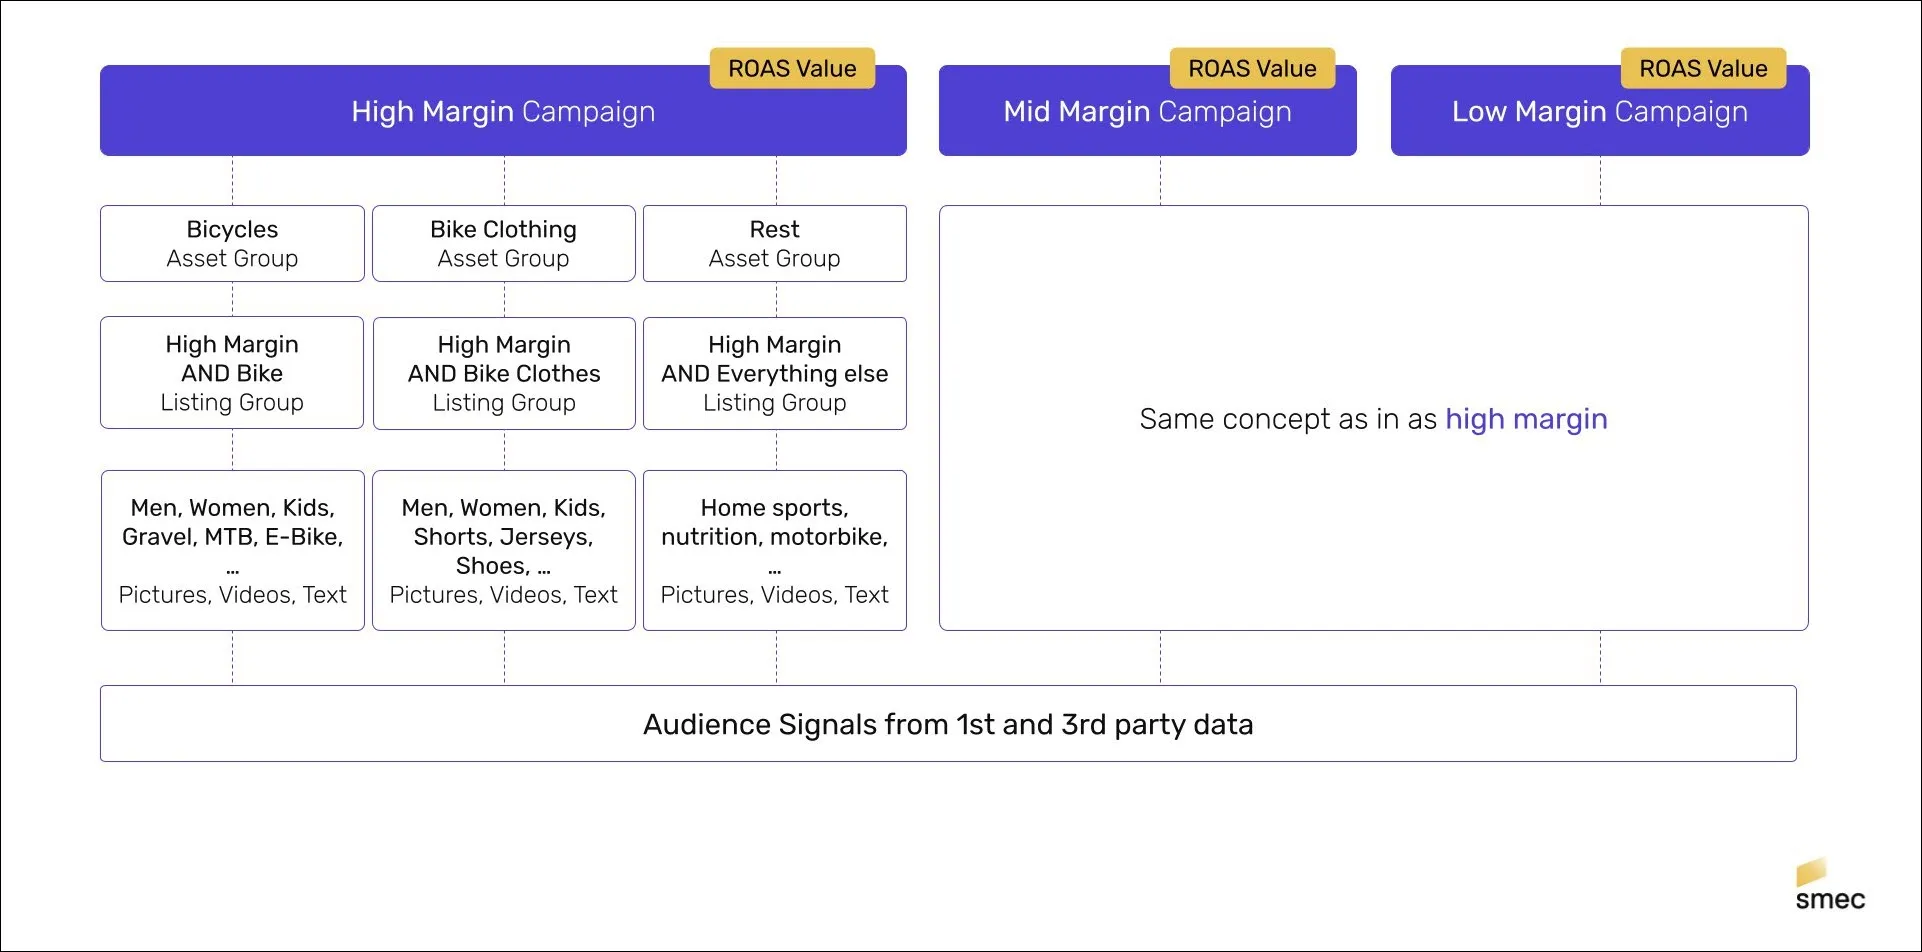The width and height of the screenshot is (1922, 952).
Task: Select the High Margin Campaign header
Action: click(x=503, y=111)
